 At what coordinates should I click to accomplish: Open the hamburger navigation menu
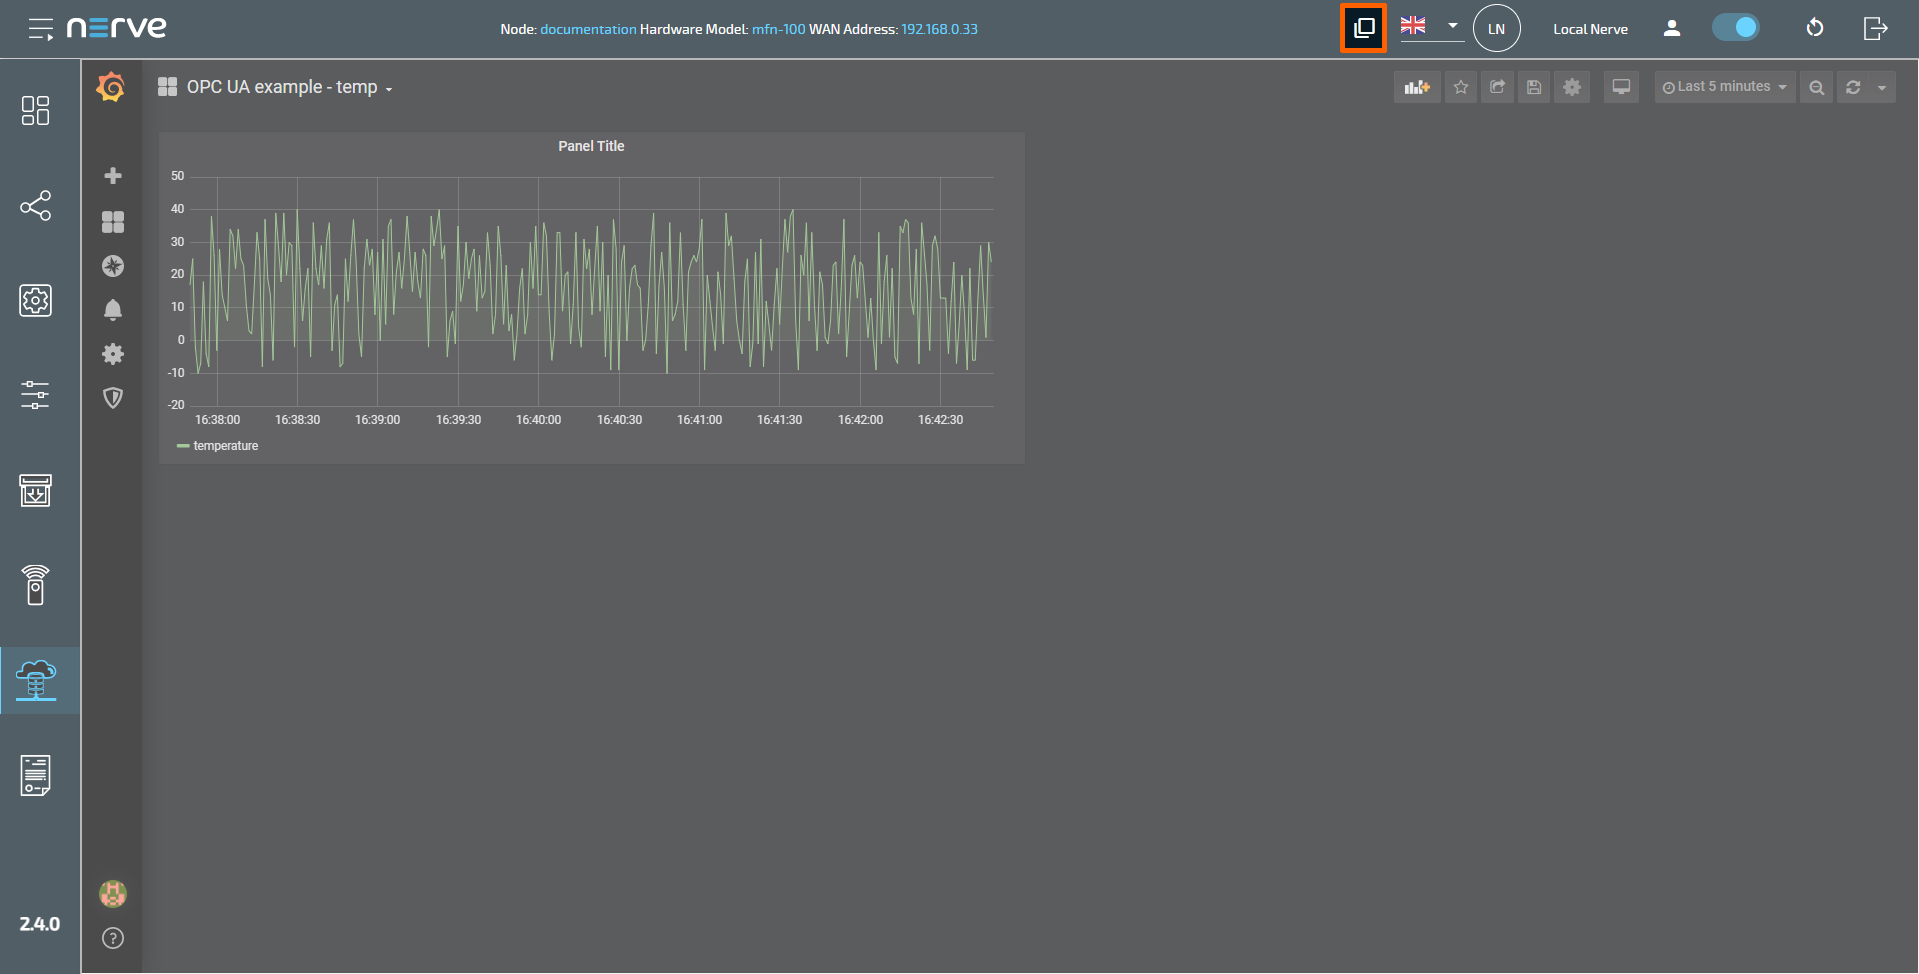[x=40, y=29]
